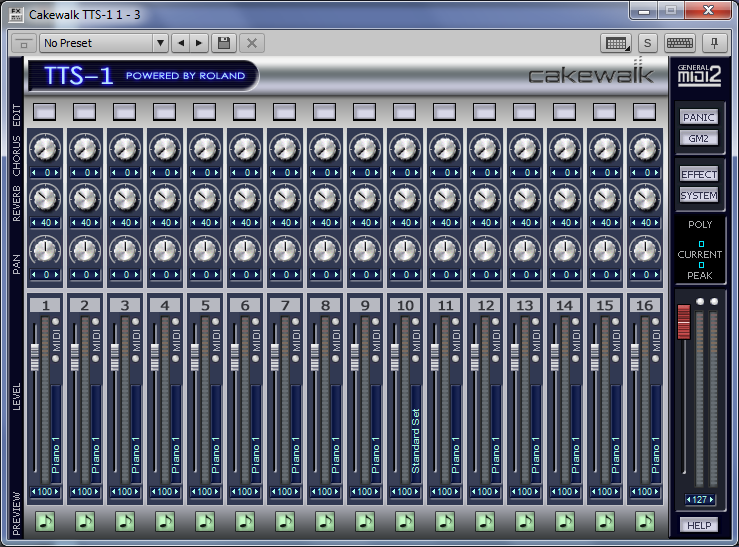Delete preset using the X icon
739x547 pixels.
252,43
